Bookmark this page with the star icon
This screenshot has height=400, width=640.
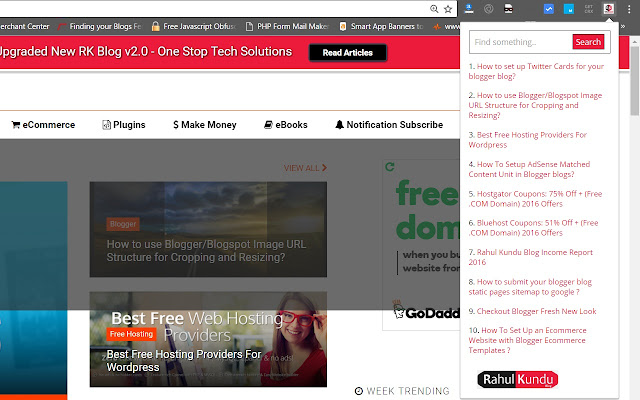pos(448,9)
